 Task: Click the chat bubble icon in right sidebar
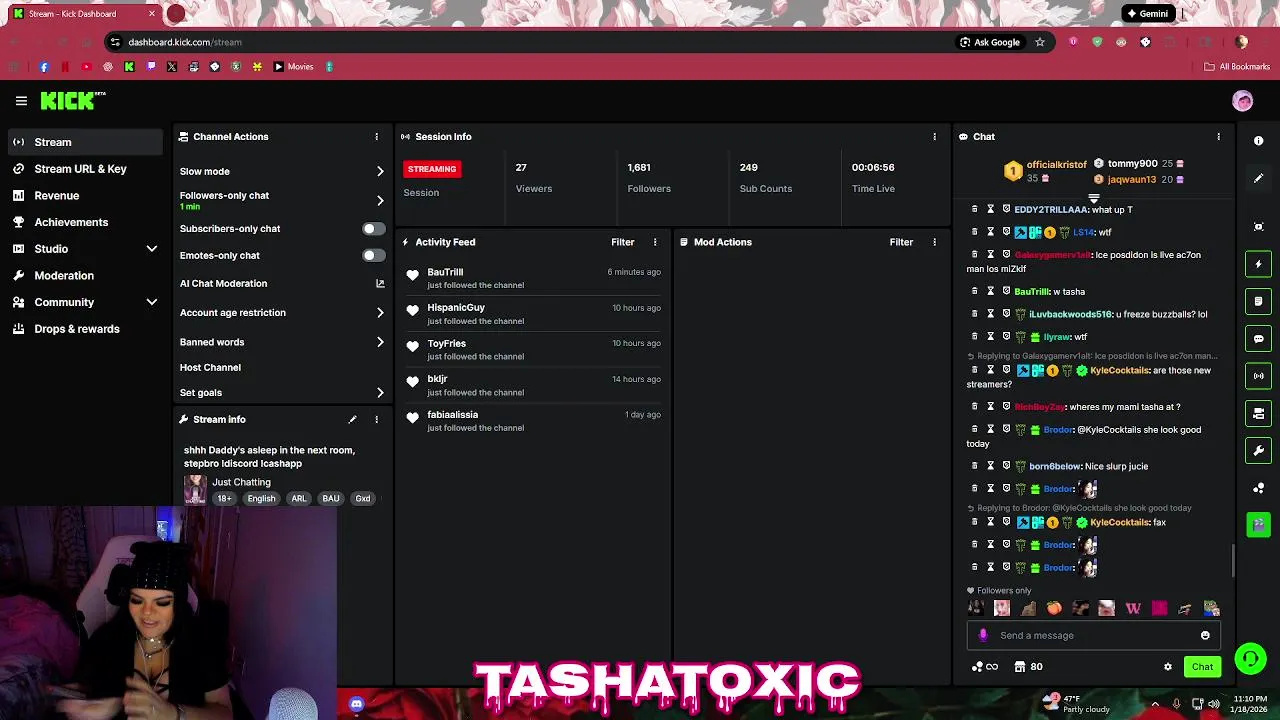click(1258, 339)
